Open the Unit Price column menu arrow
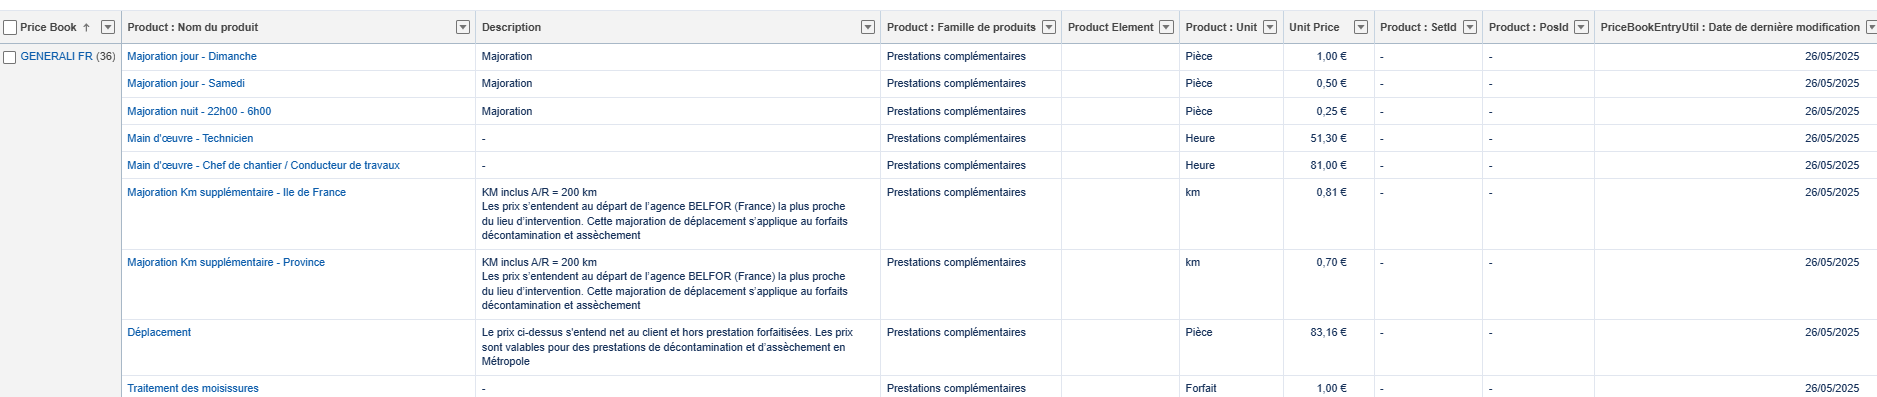This screenshot has width=1877, height=397. click(x=1361, y=27)
